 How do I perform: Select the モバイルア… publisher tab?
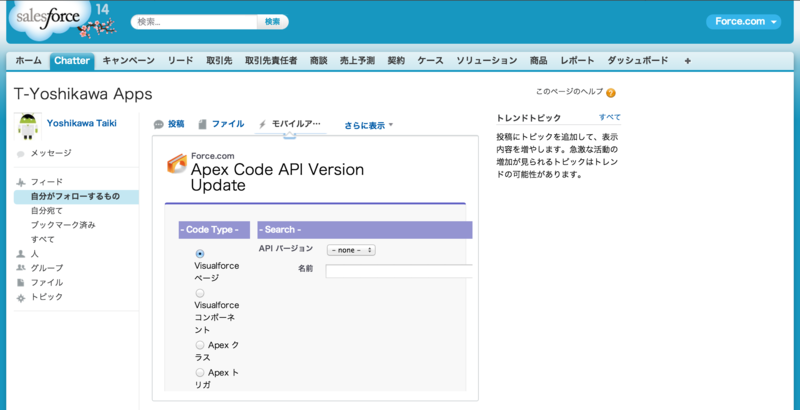point(296,124)
